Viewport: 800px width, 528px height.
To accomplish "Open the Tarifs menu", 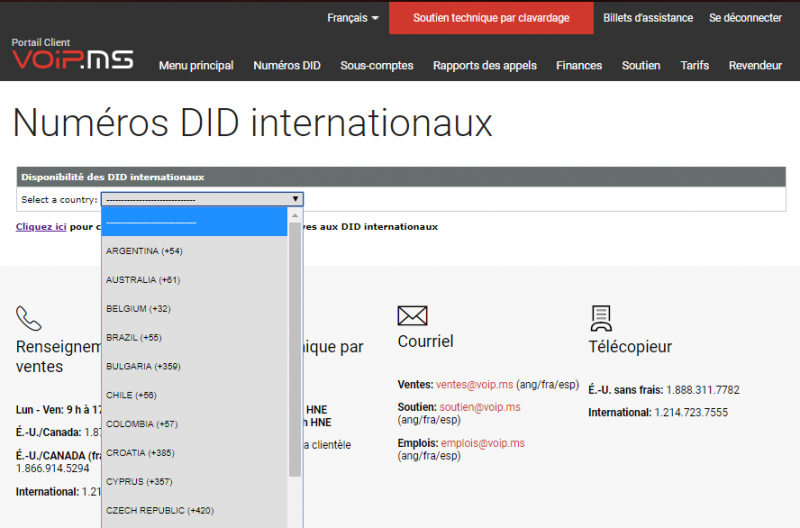I will tap(694, 65).
